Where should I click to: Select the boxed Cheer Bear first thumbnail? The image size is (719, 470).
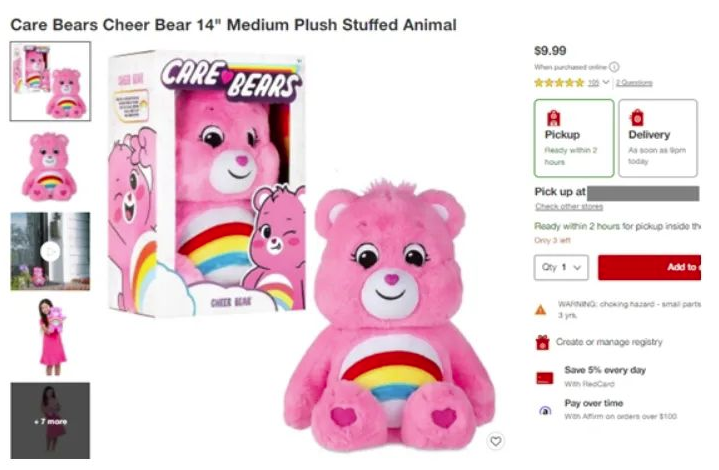[x=50, y=81]
